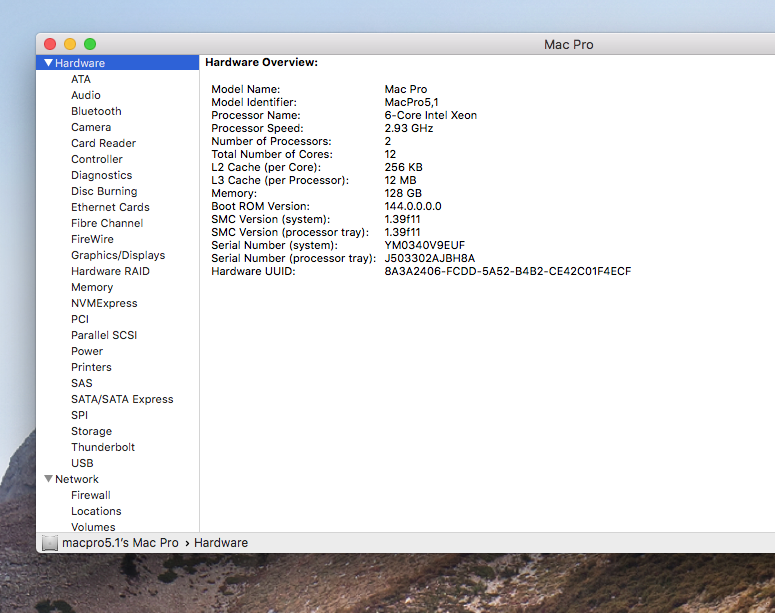Select Thunderbolt in sidebar

(103, 447)
